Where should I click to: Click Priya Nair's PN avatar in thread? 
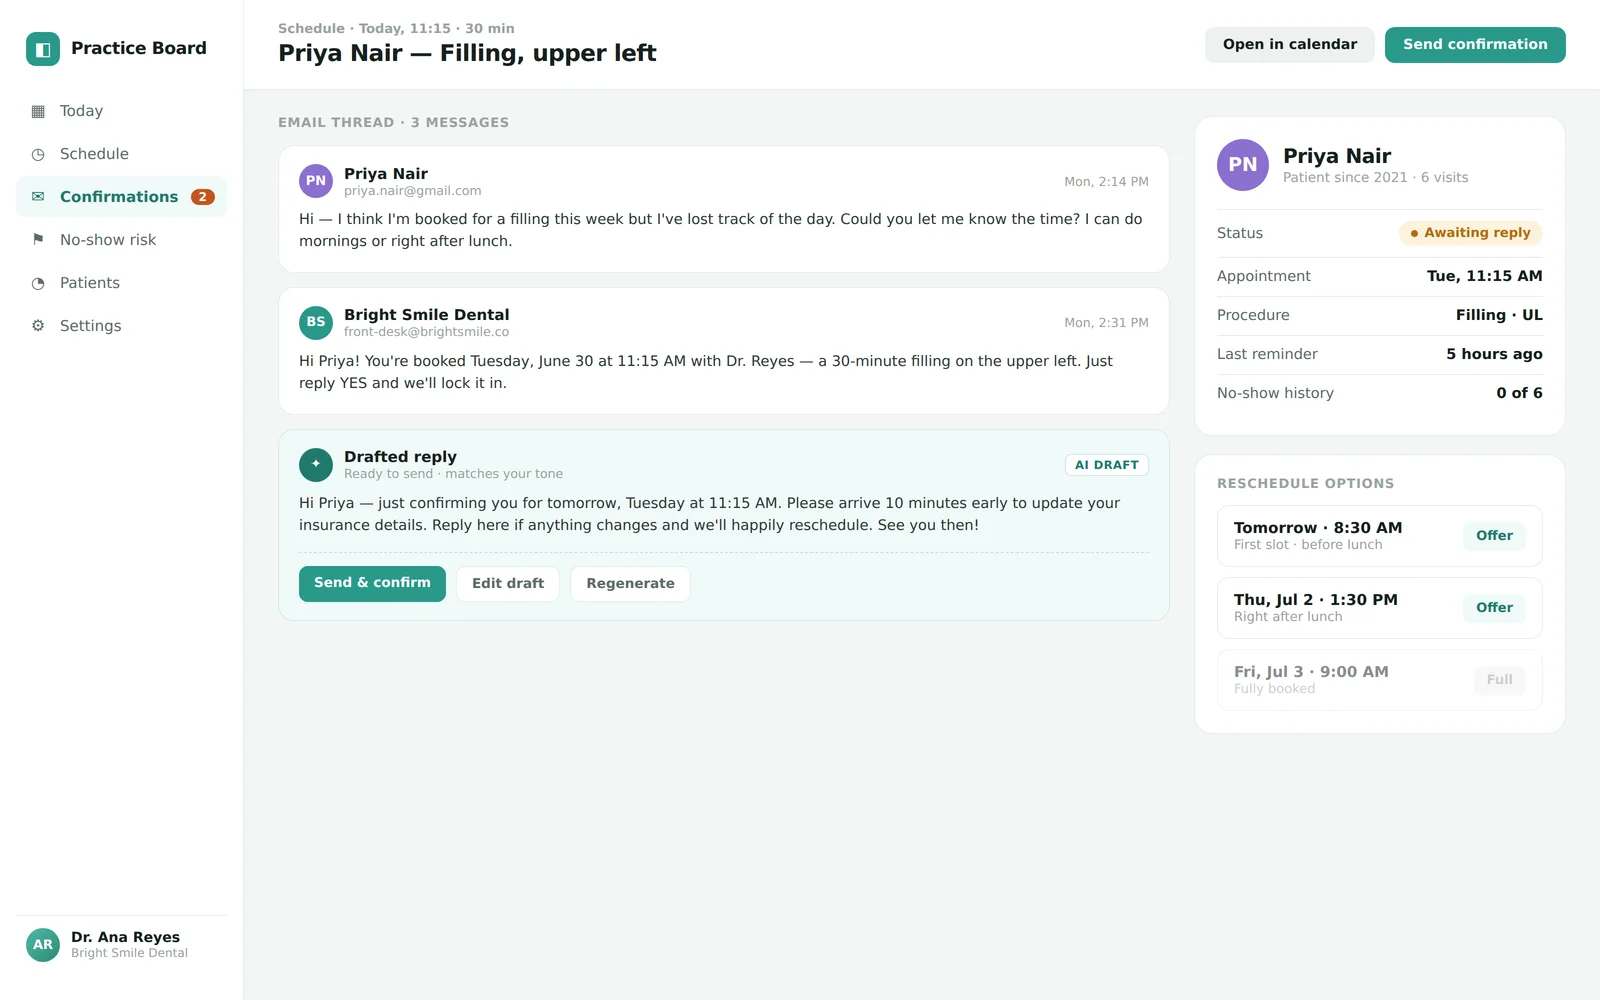(316, 181)
